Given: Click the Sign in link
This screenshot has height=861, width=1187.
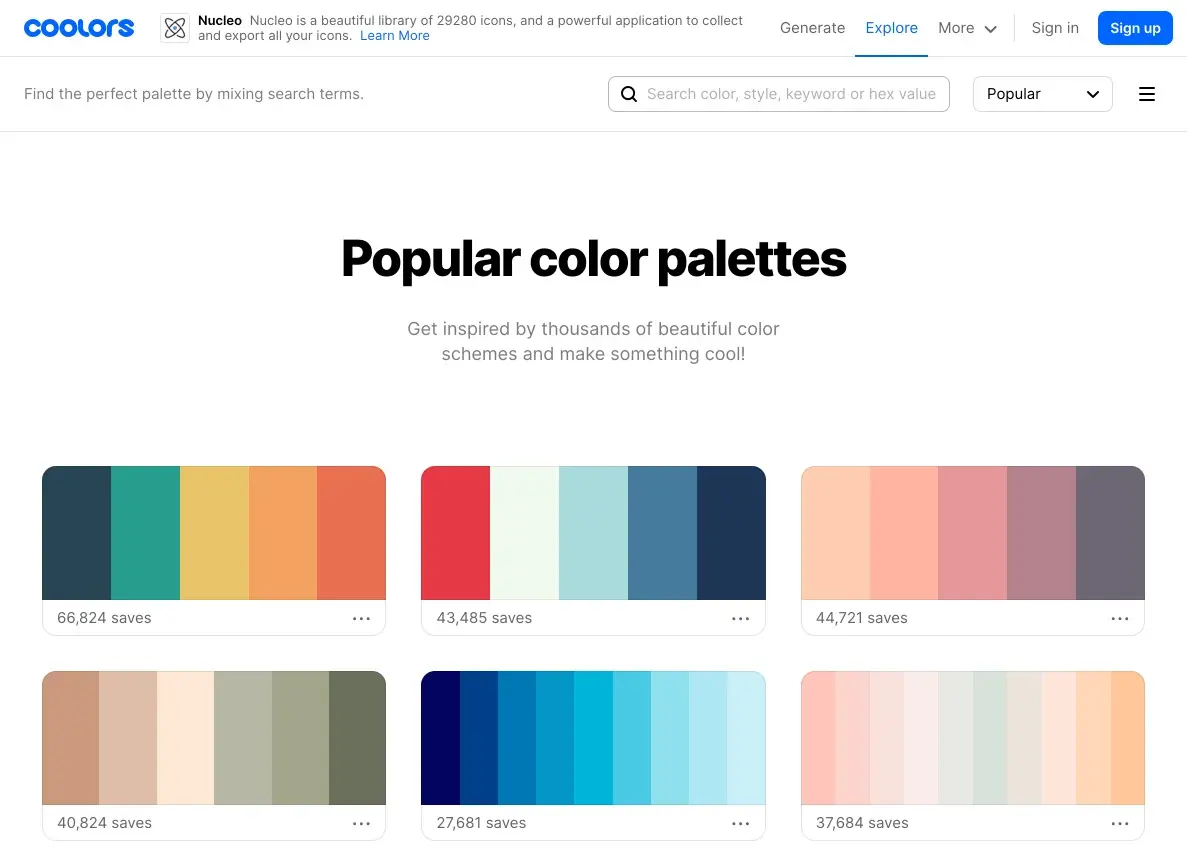Looking at the screenshot, I should click(1055, 28).
